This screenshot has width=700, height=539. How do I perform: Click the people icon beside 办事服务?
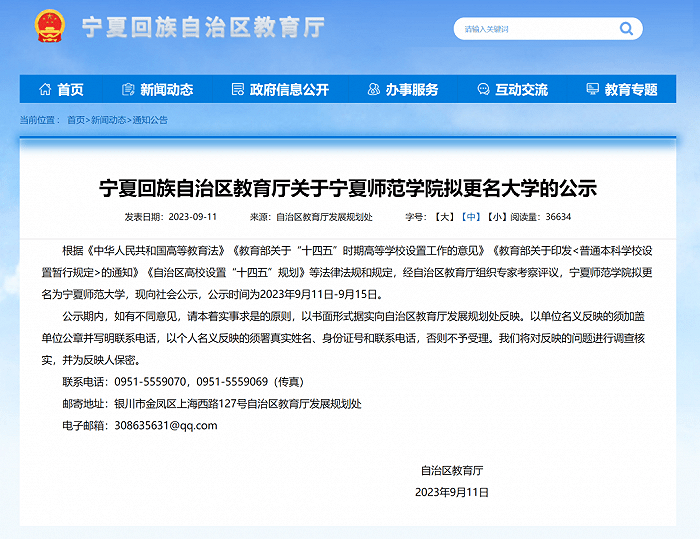tap(374, 89)
